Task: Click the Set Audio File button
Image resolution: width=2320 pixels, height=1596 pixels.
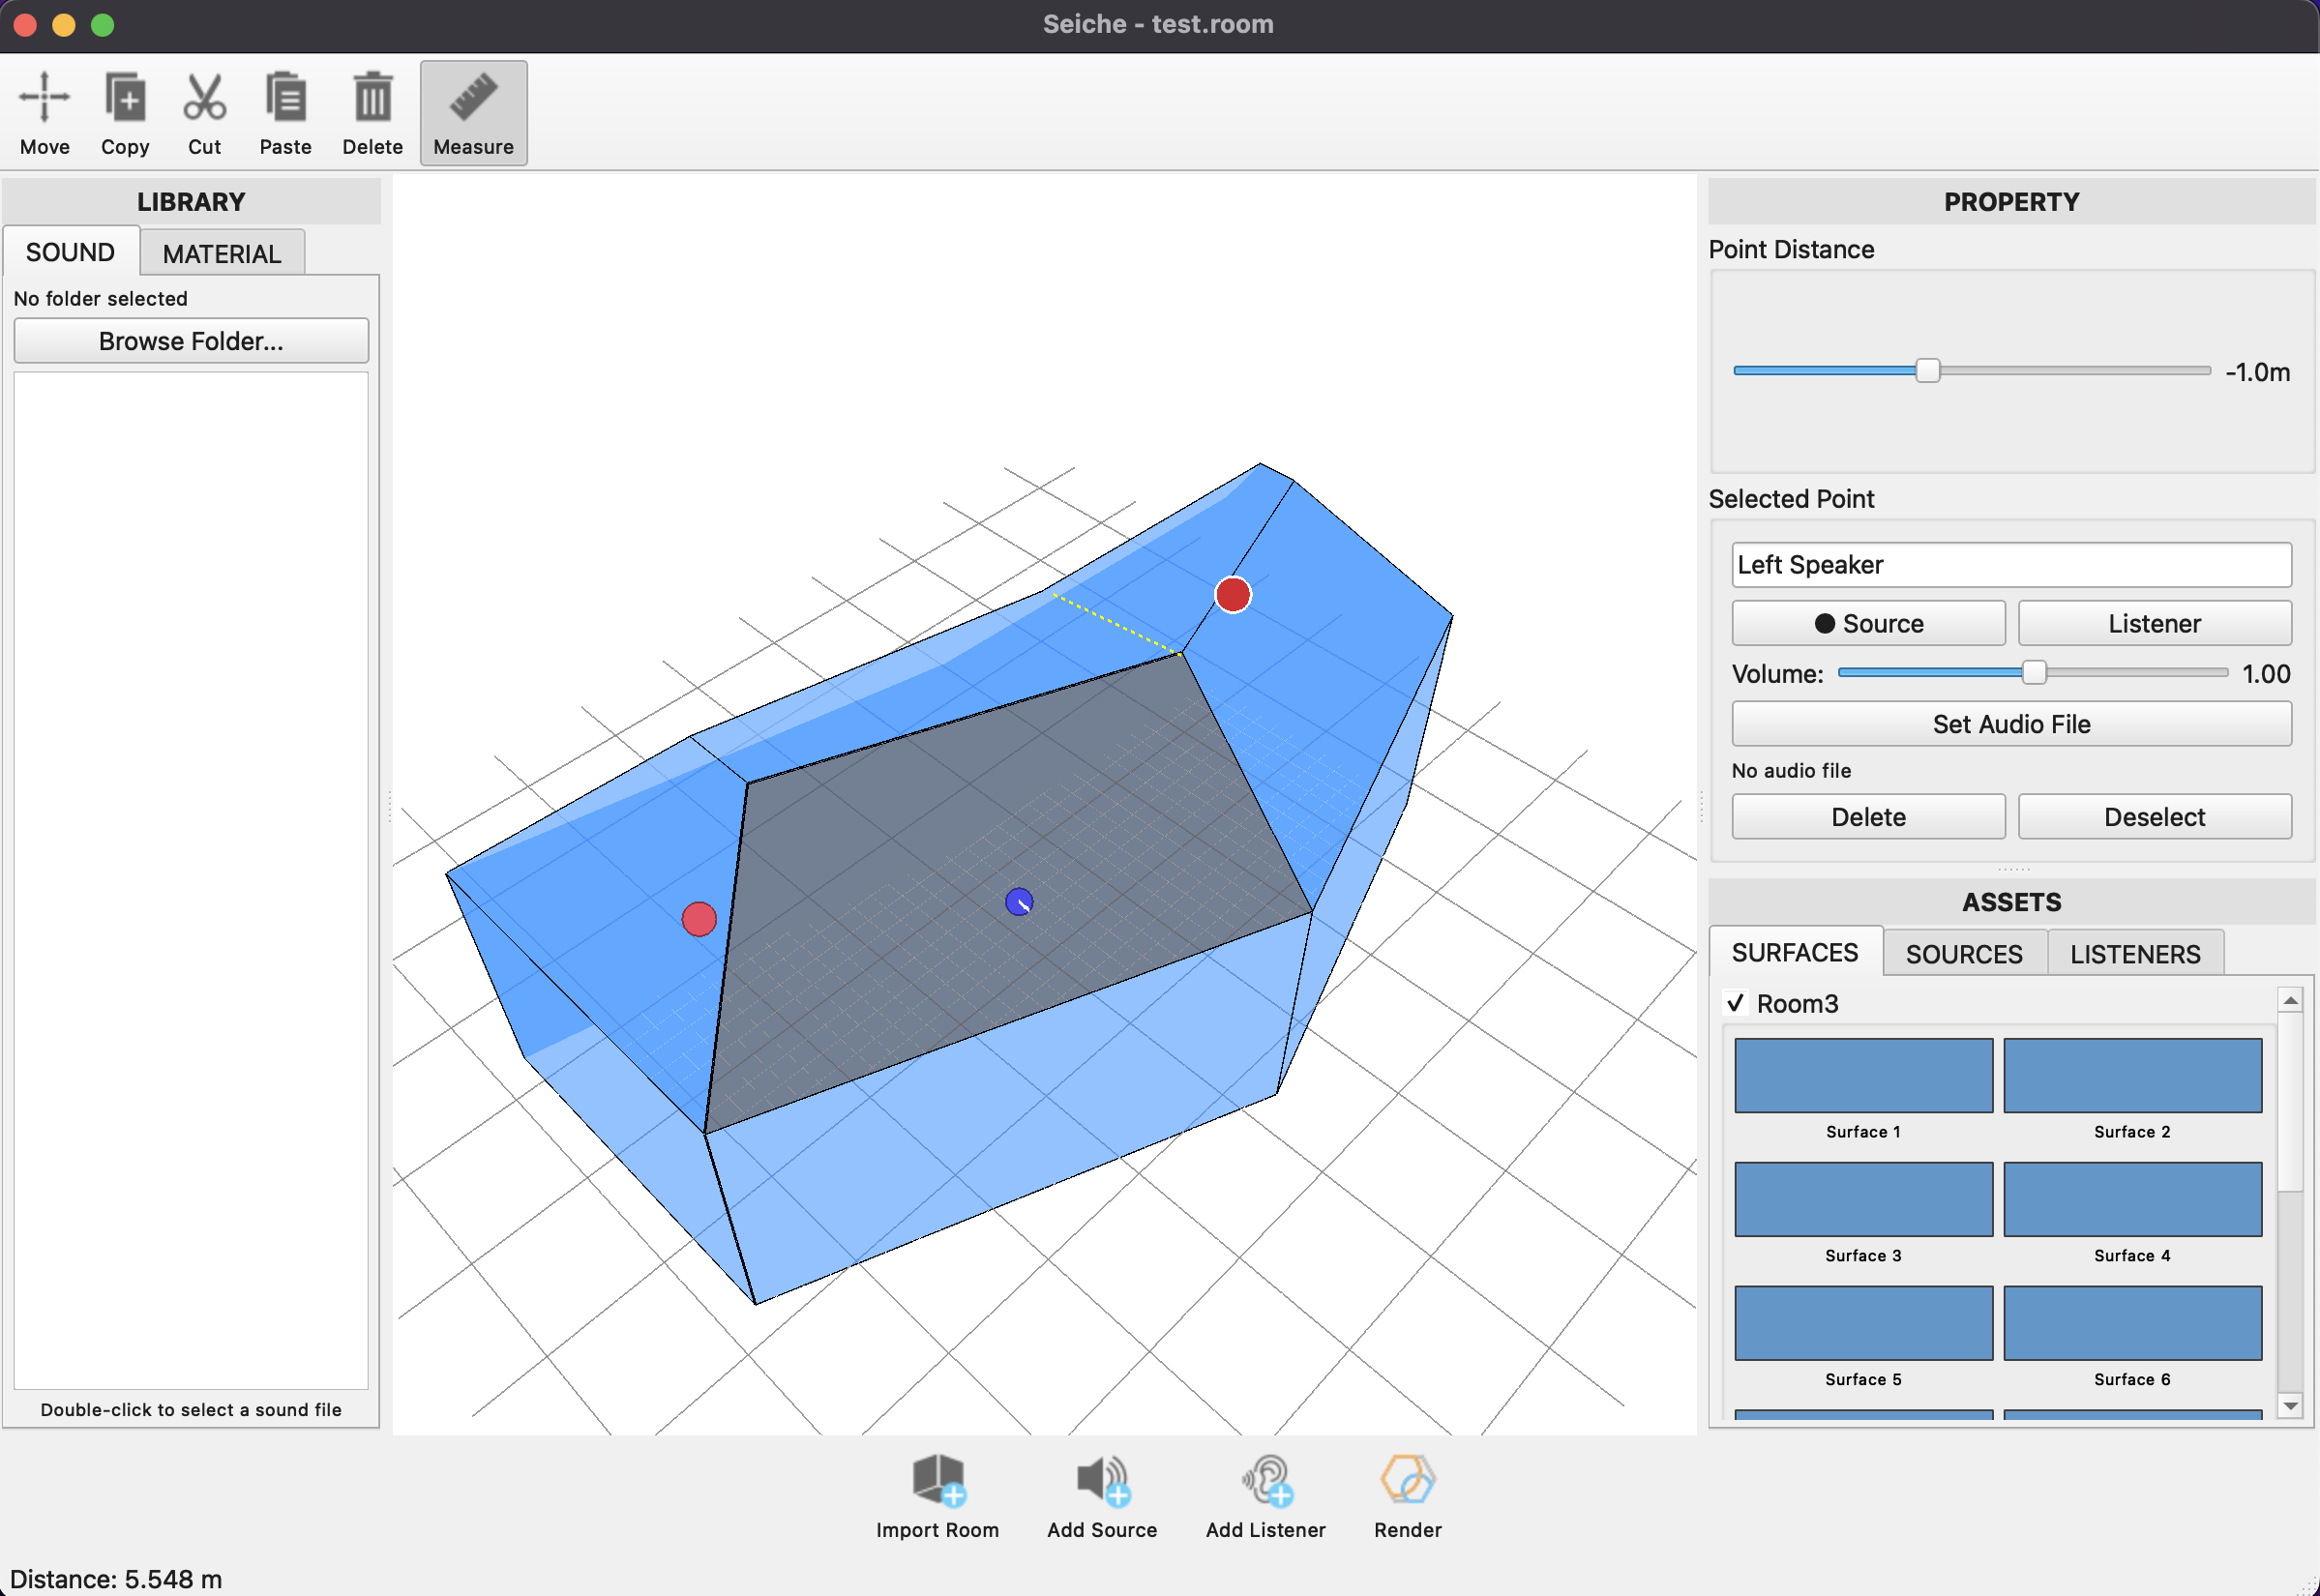Action: 2011,724
